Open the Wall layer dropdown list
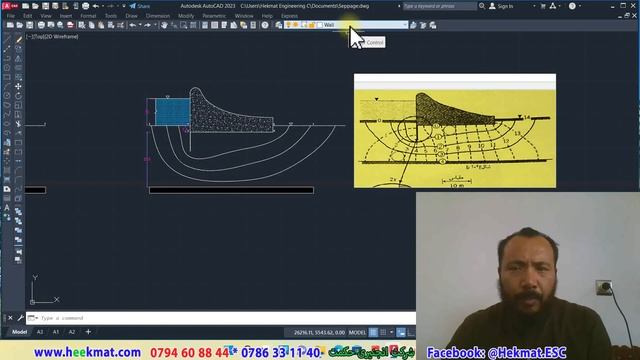The width and height of the screenshot is (640, 360). tap(346, 25)
